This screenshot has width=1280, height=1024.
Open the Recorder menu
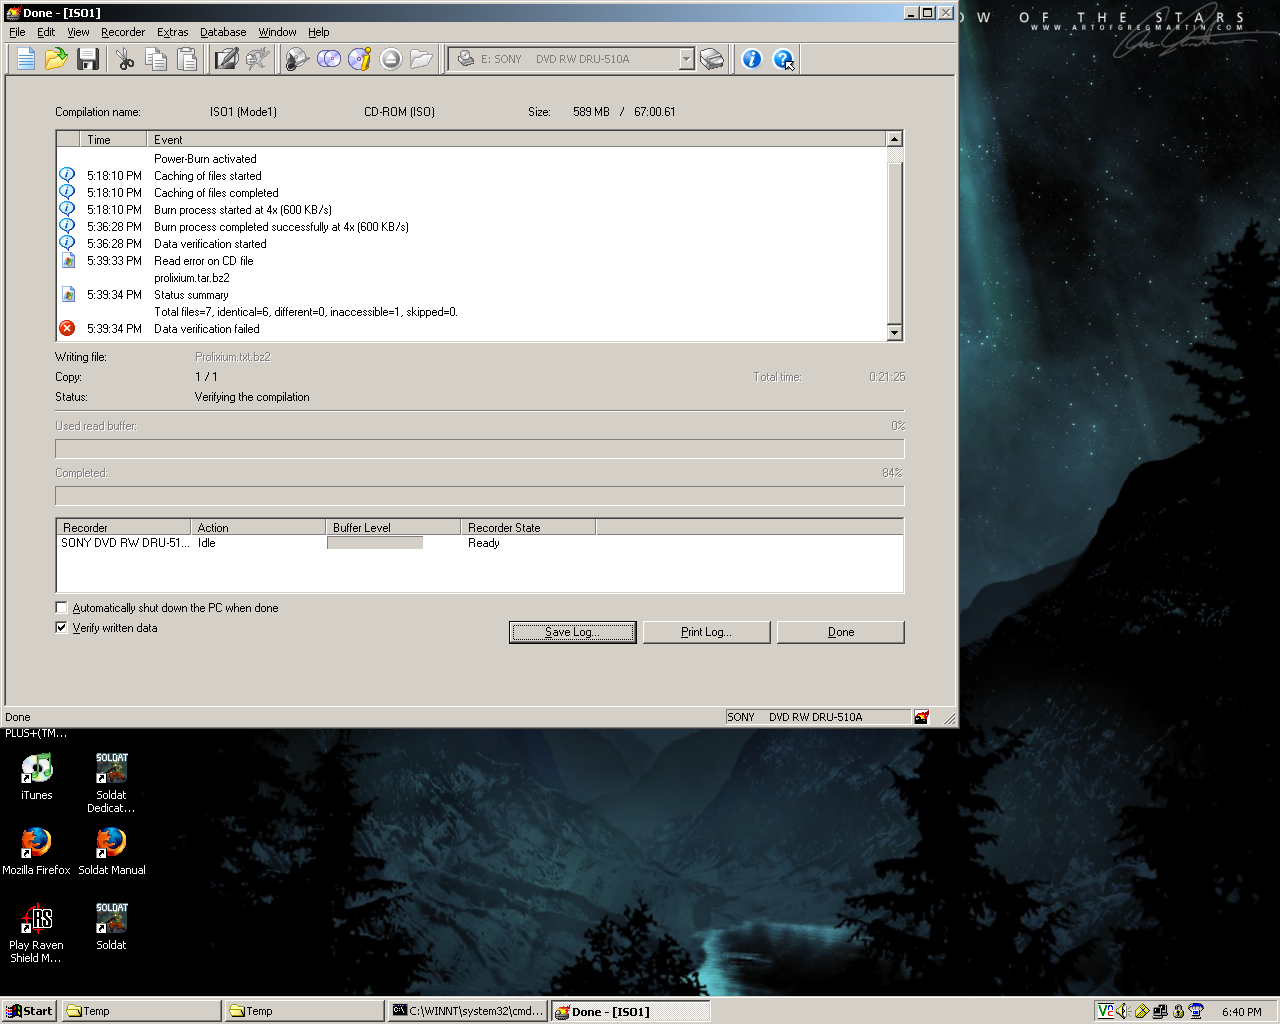coord(123,32)
